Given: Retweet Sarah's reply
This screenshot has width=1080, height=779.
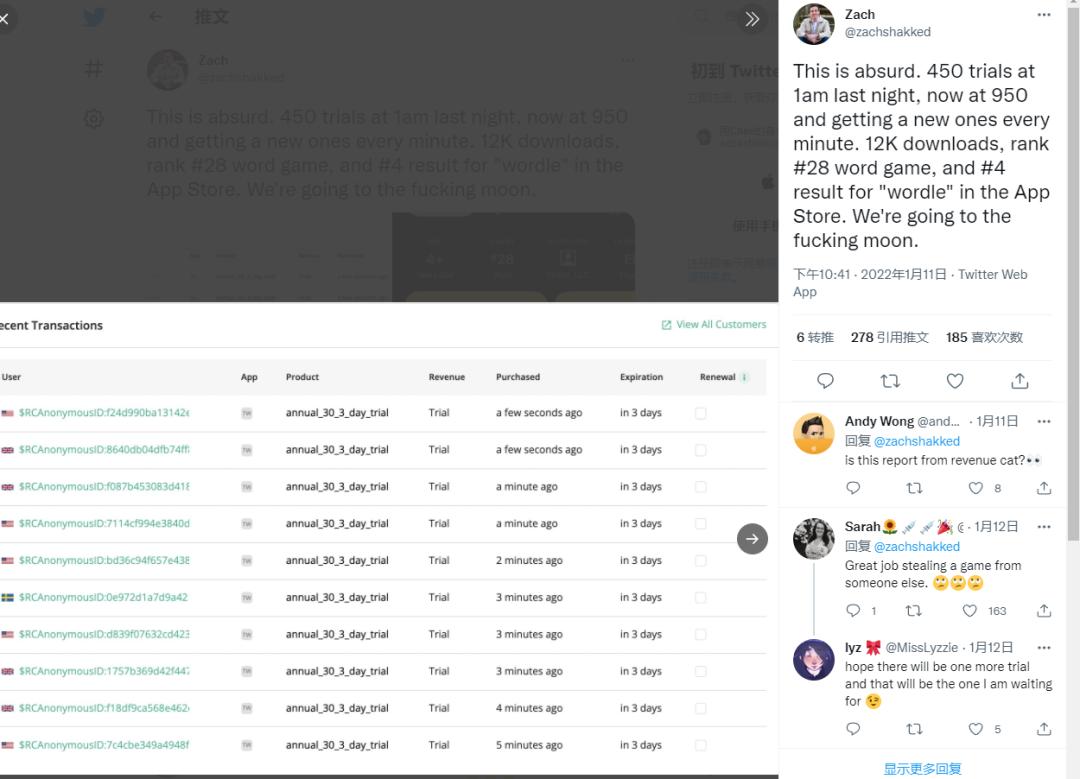Looking at the screenshot, I should pyautogui.click(x=913, y=610).
